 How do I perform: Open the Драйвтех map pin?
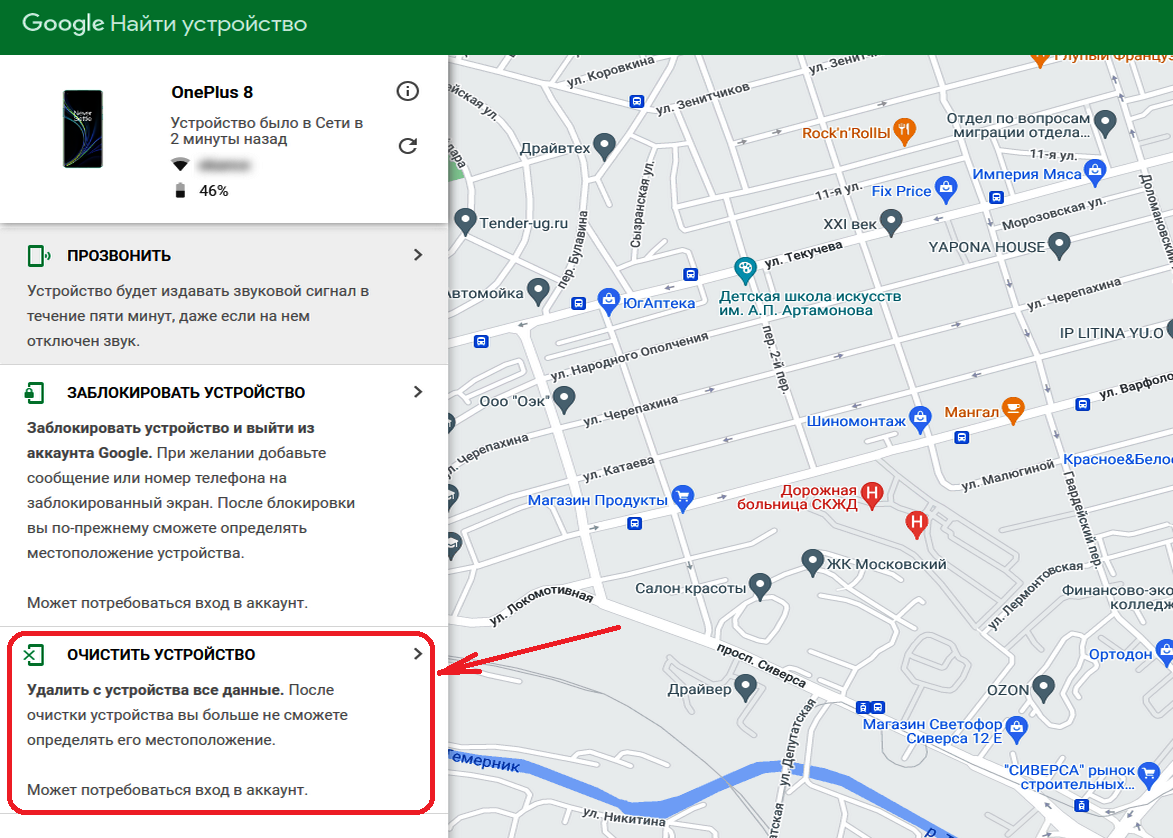pos(604,146)
